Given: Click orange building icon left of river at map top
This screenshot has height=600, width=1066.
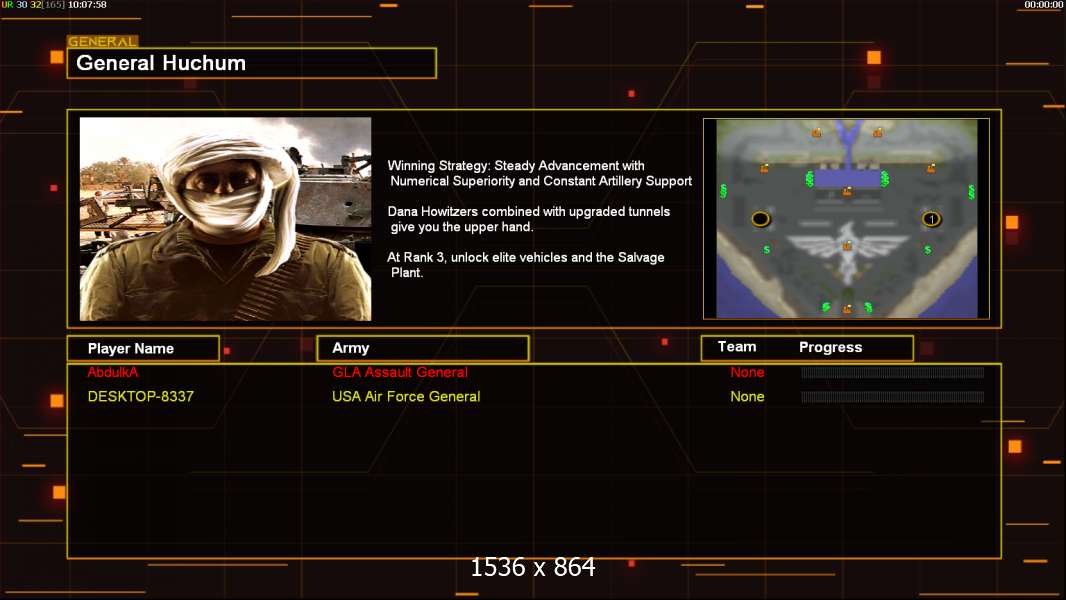Looking at the screenshot, I should pos(816,133).
